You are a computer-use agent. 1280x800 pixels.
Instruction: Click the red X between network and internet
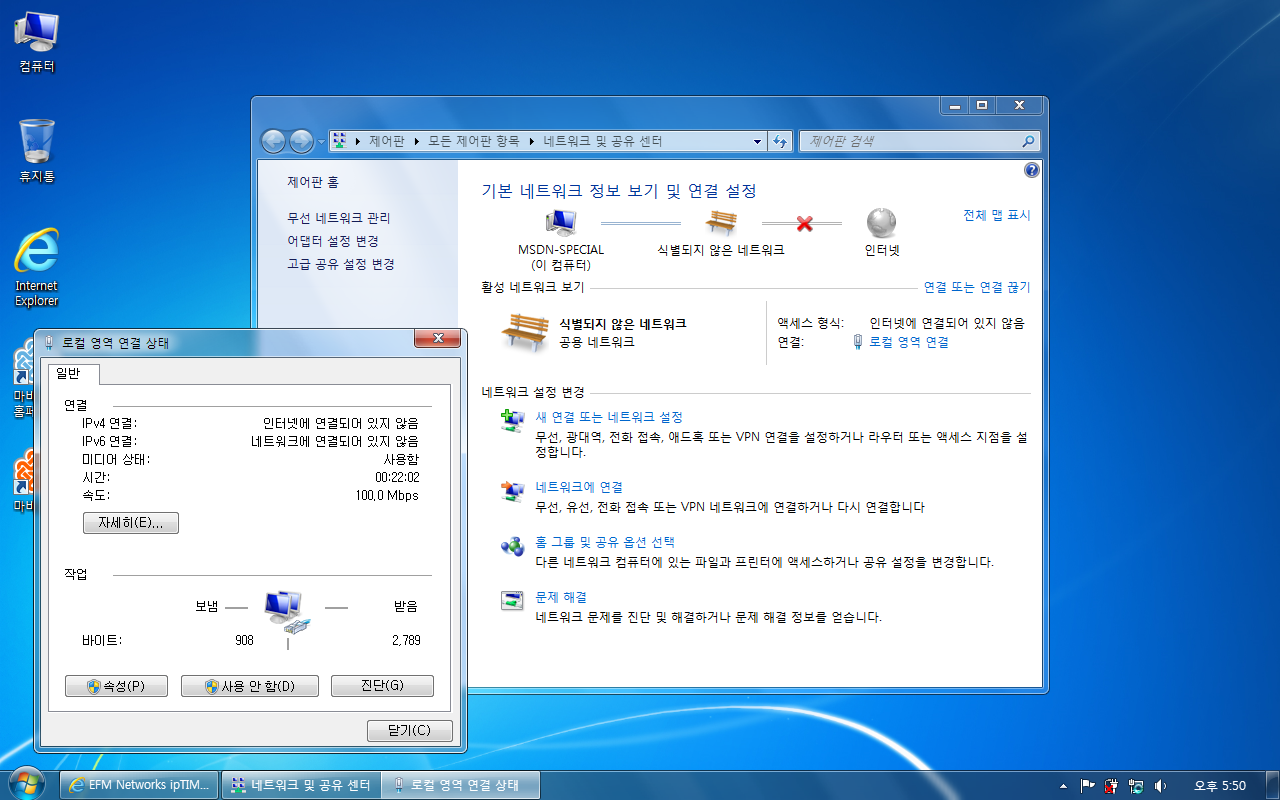point(804,224)
